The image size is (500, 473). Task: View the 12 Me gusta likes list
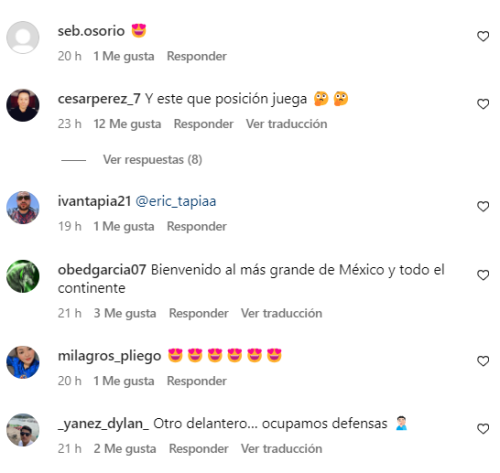click(x=127, y=124)
